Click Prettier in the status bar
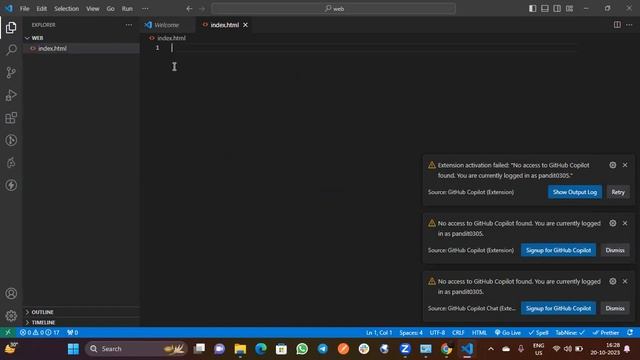This screenshot has height=360, width=640. click(x=606, y=332)
